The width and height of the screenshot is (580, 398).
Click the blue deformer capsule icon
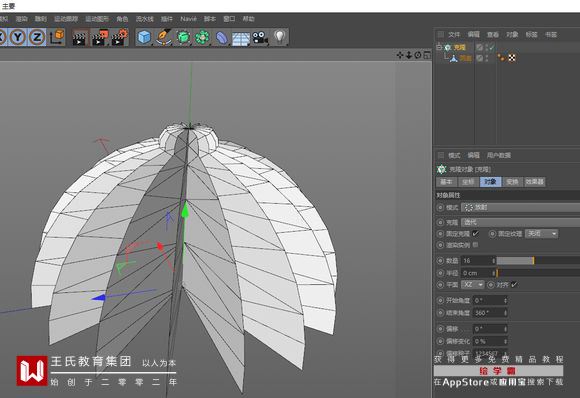(222, 38)
